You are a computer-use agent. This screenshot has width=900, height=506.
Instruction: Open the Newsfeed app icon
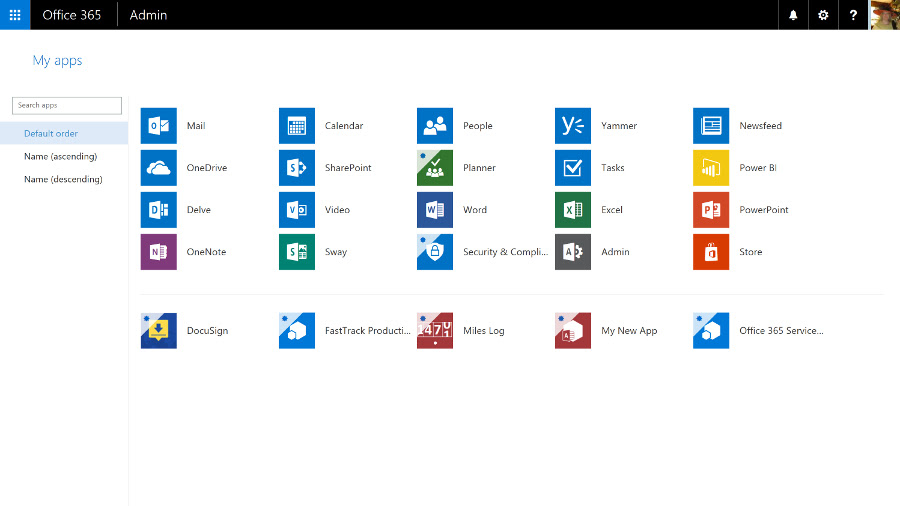coord(711,126)
